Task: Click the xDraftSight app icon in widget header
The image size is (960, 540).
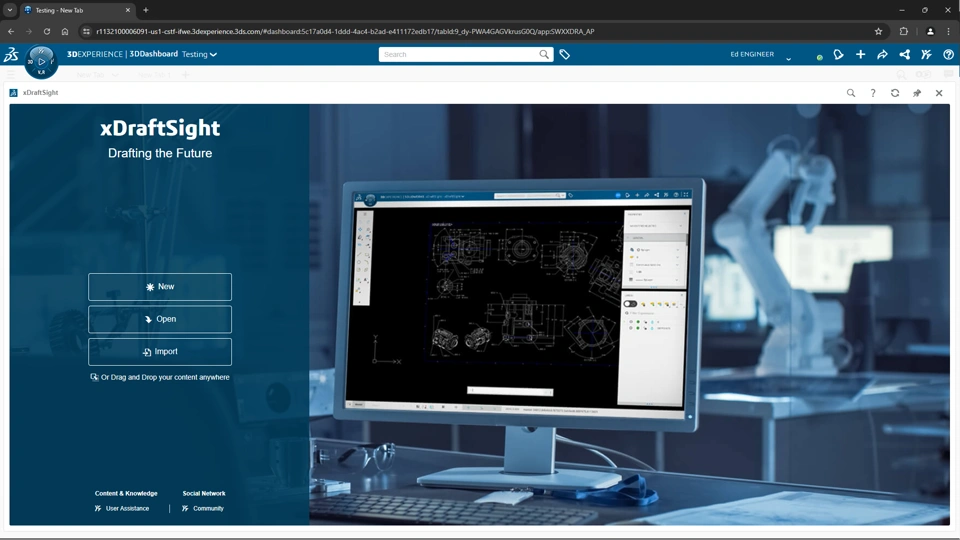Action: point(13,92)
